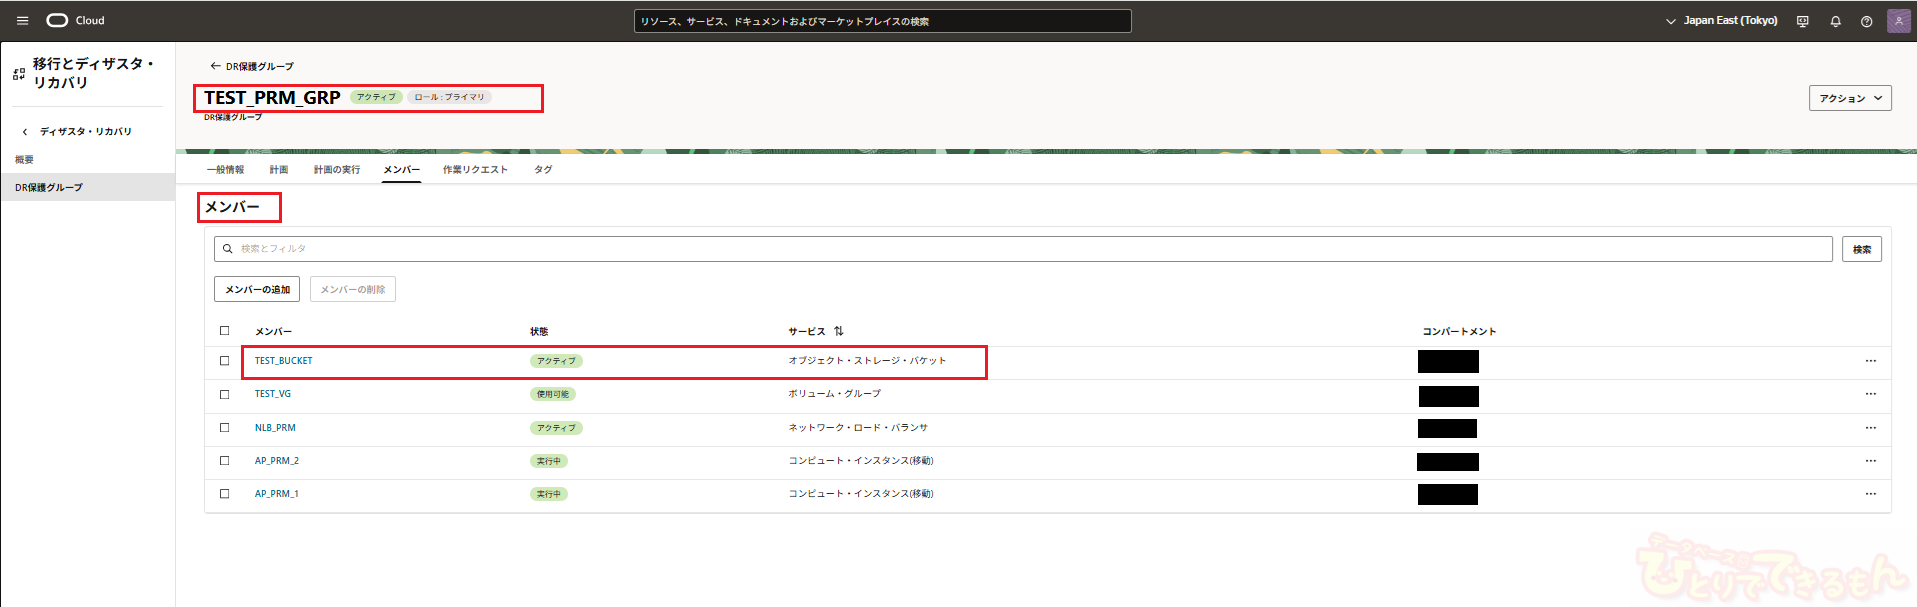Open the hamburger navigation menu
1917x607 pixels.
(x=22, y=20)
